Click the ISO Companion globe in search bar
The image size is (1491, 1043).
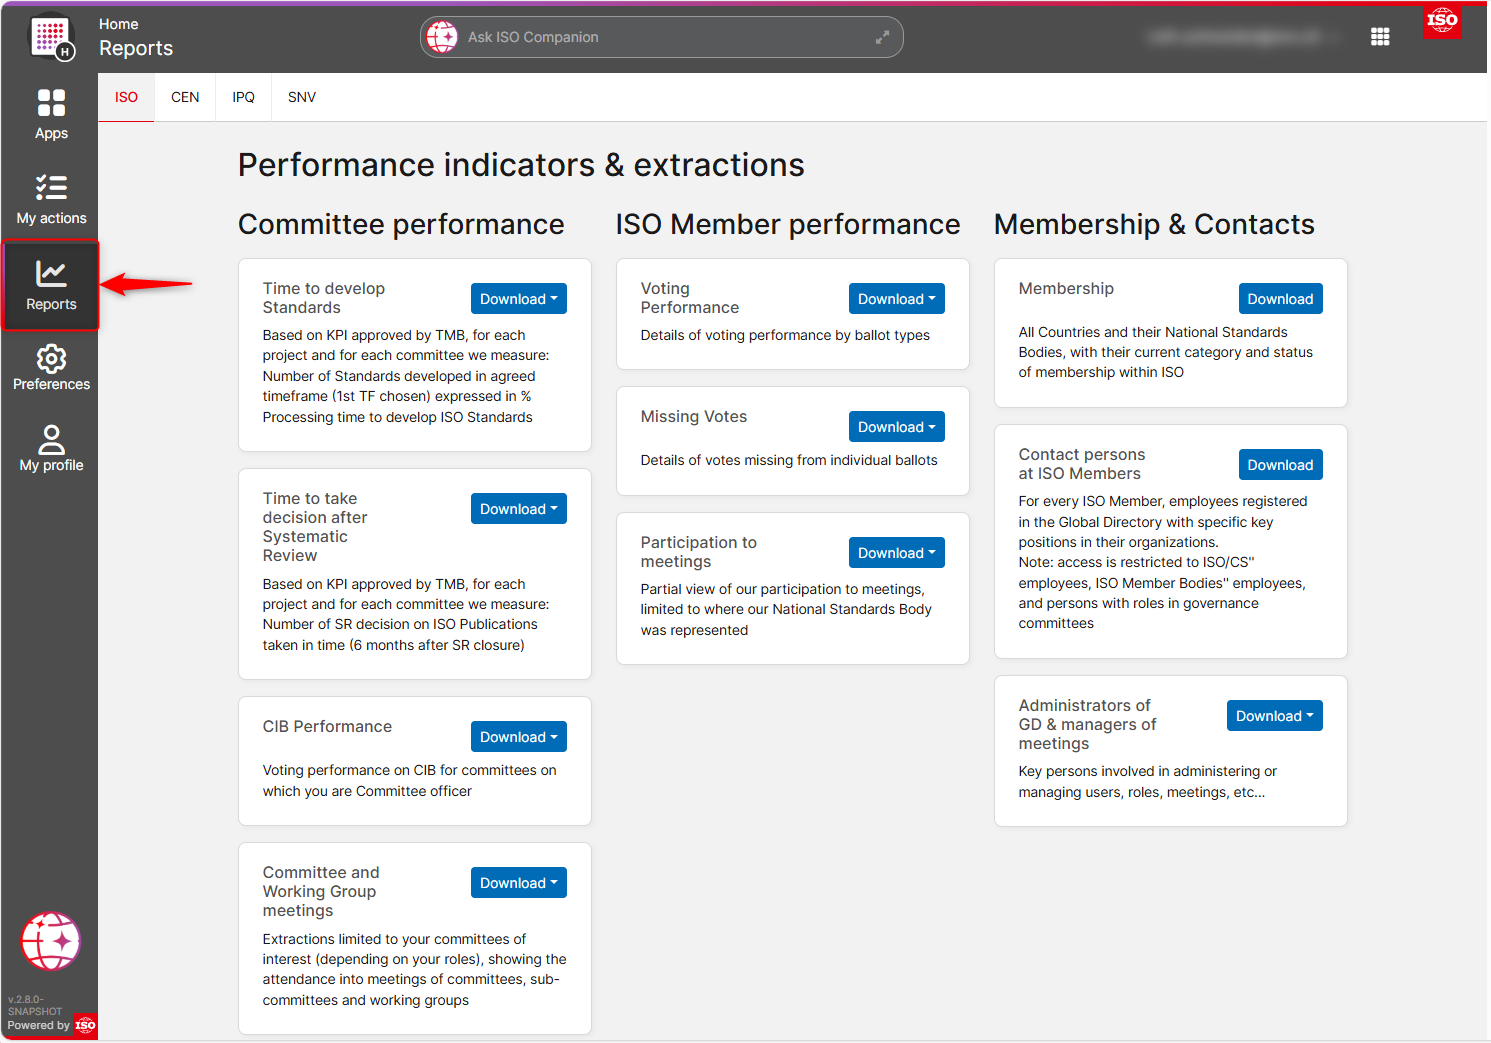click(x=442, y=37)
